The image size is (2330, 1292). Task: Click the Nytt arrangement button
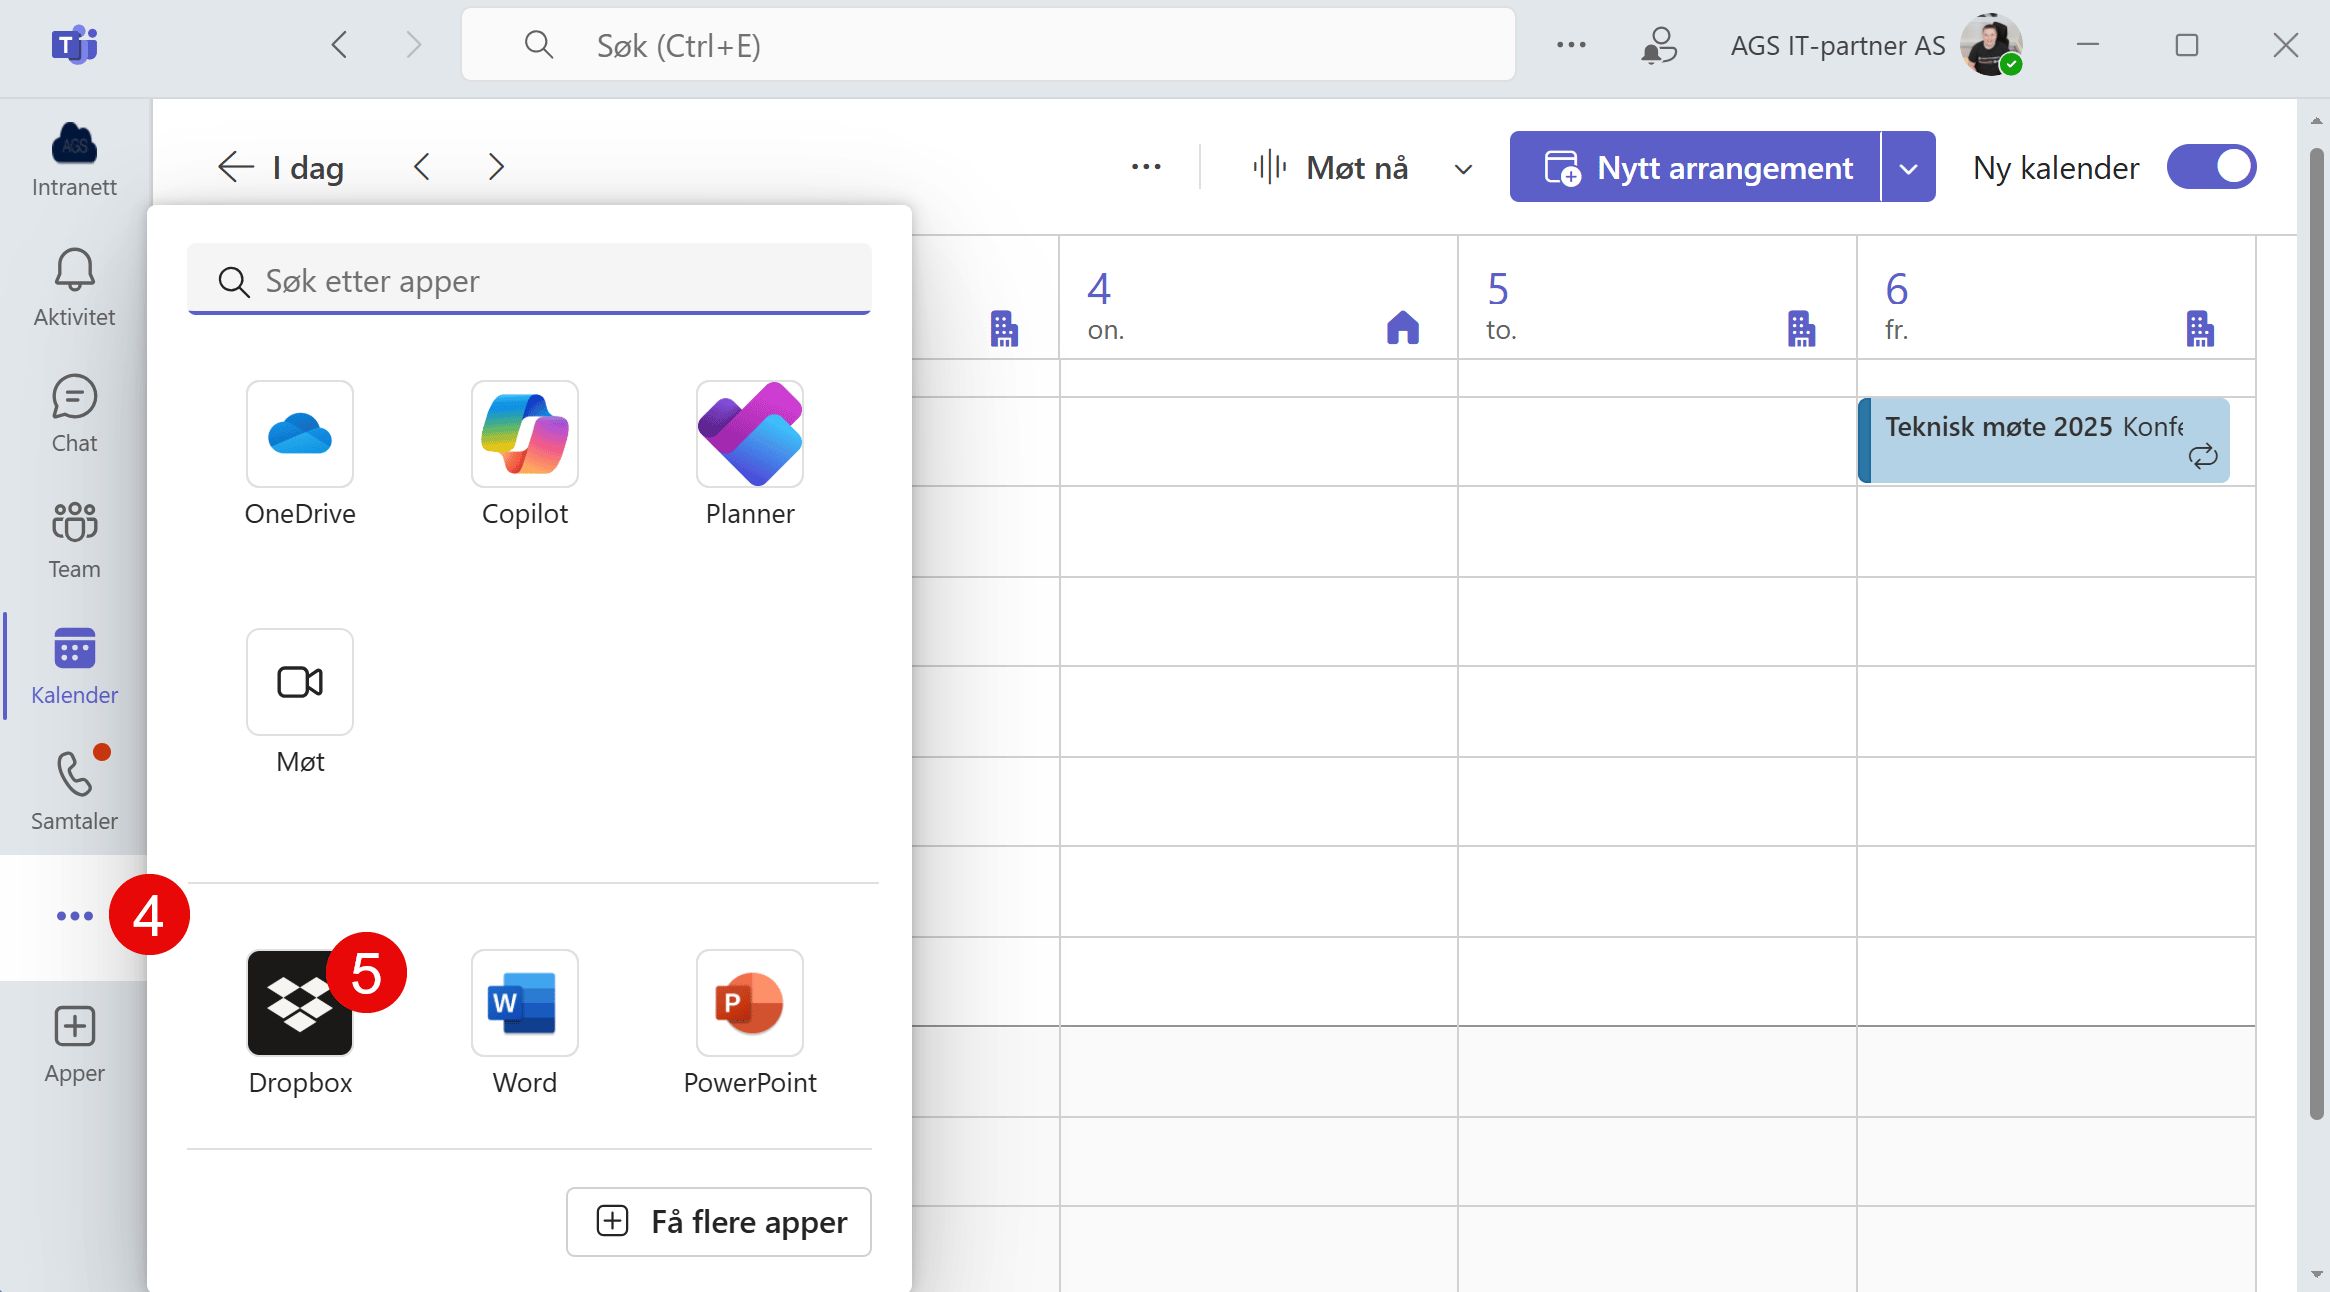coord(1696,167)
